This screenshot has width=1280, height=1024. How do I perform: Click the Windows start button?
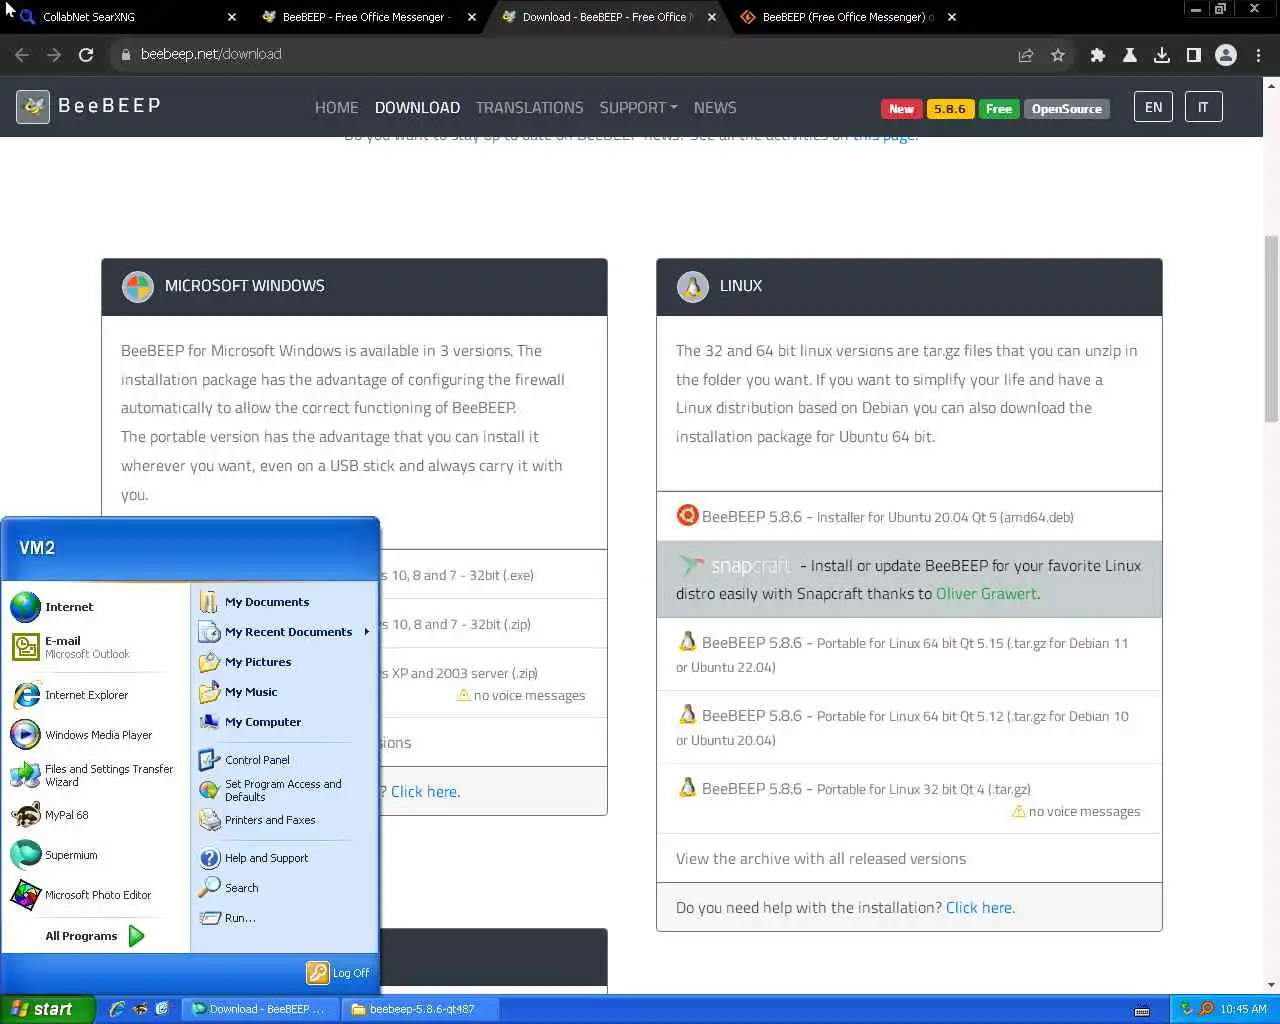click(x=47, y=1009)
